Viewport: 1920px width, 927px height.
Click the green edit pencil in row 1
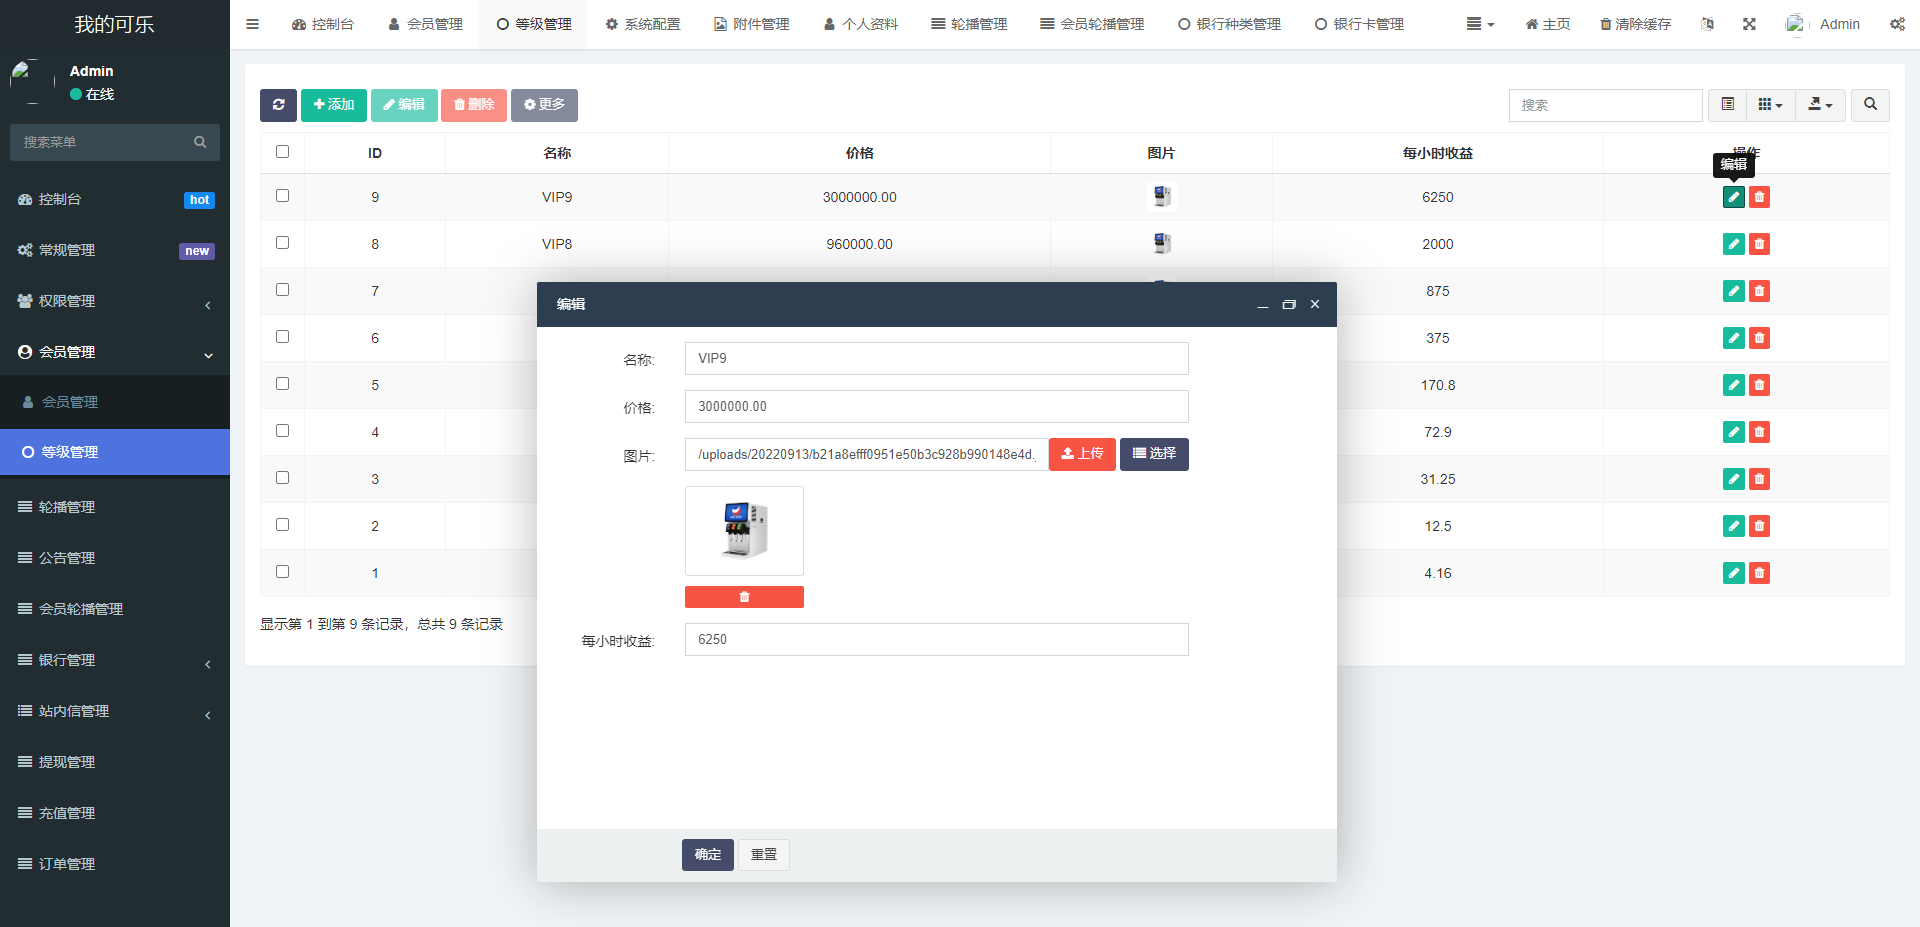tap(1733, 573)
